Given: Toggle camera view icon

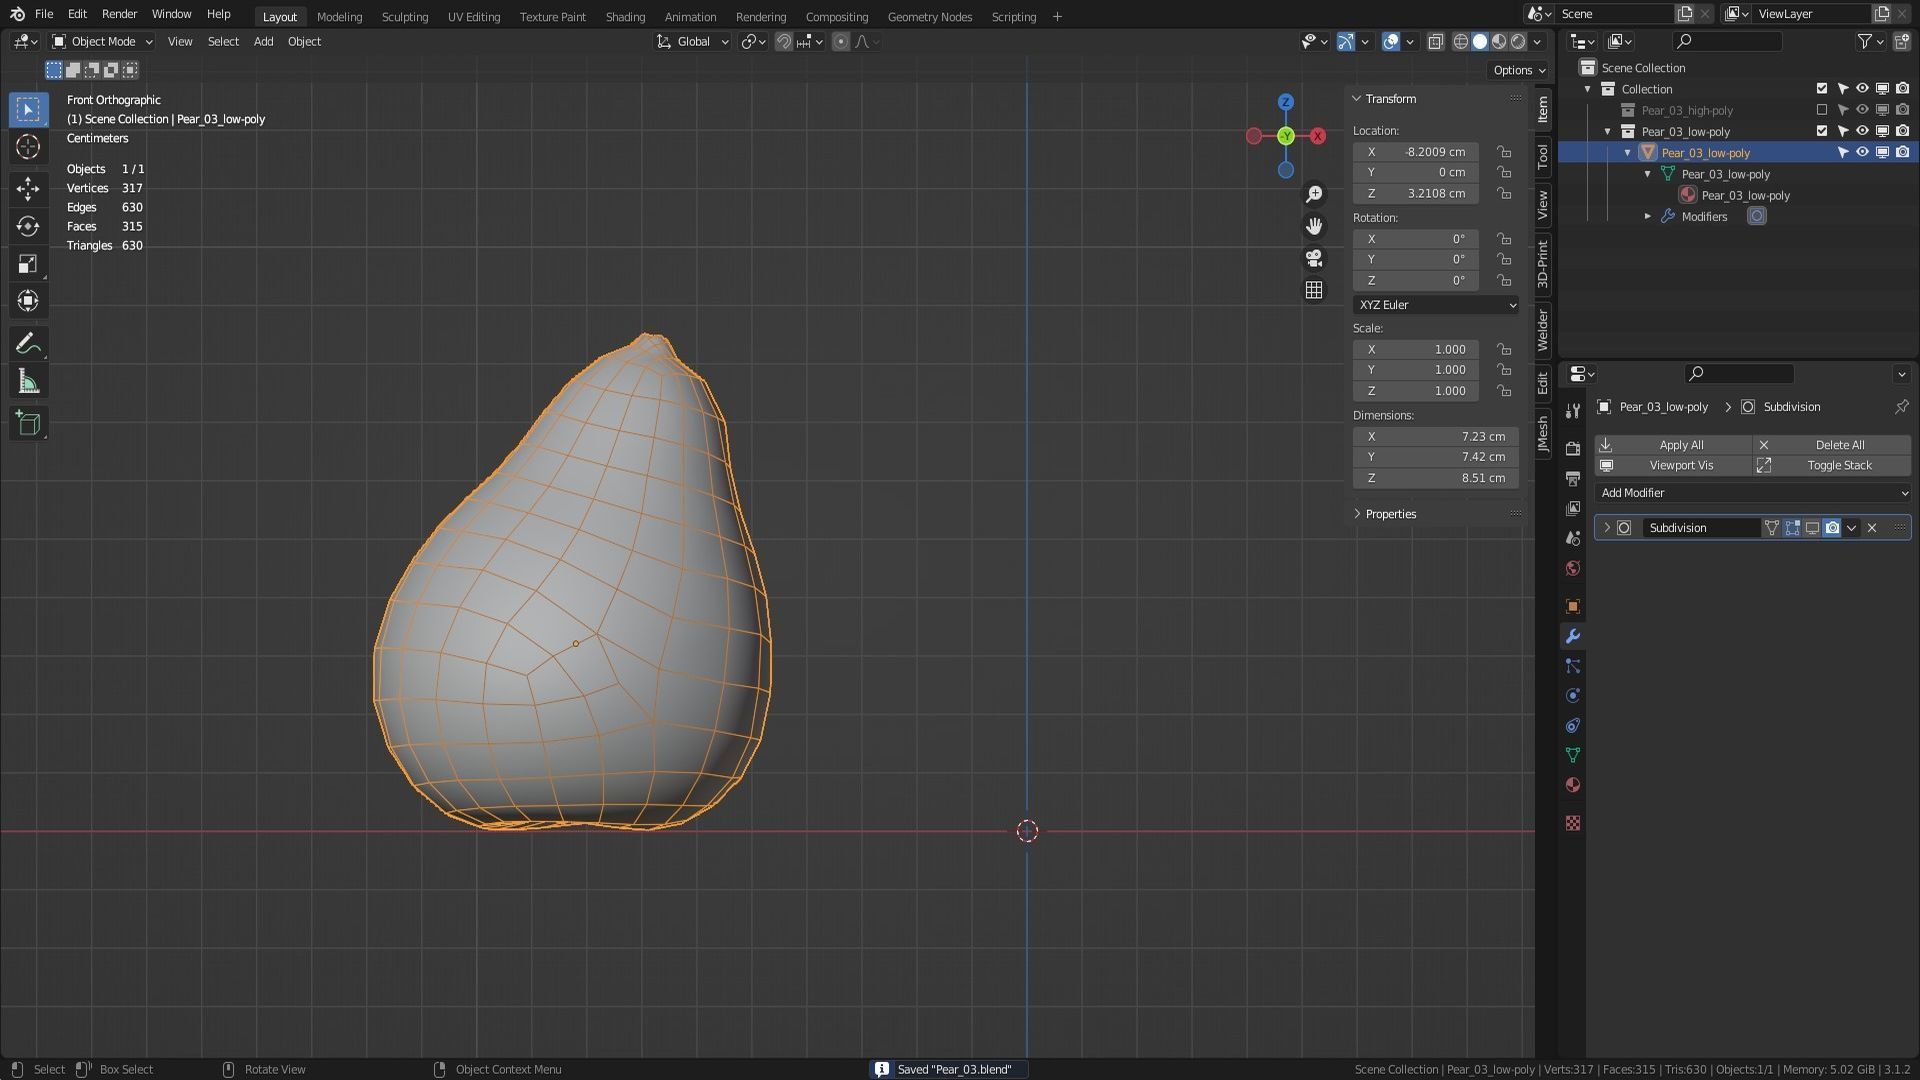Looking at the screenshot, I should click(1314, 258).
